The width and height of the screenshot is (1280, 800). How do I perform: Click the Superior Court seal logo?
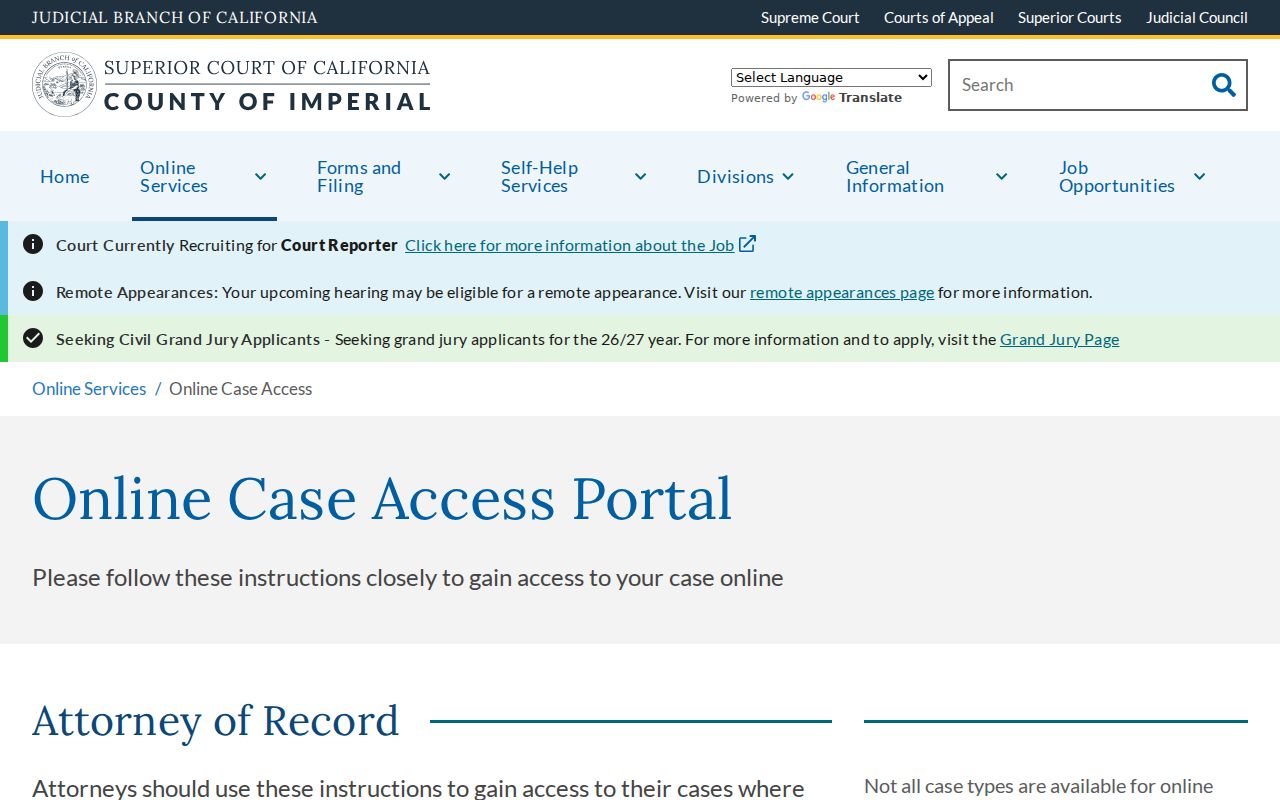pyautogui.click(x=65, y=85)
